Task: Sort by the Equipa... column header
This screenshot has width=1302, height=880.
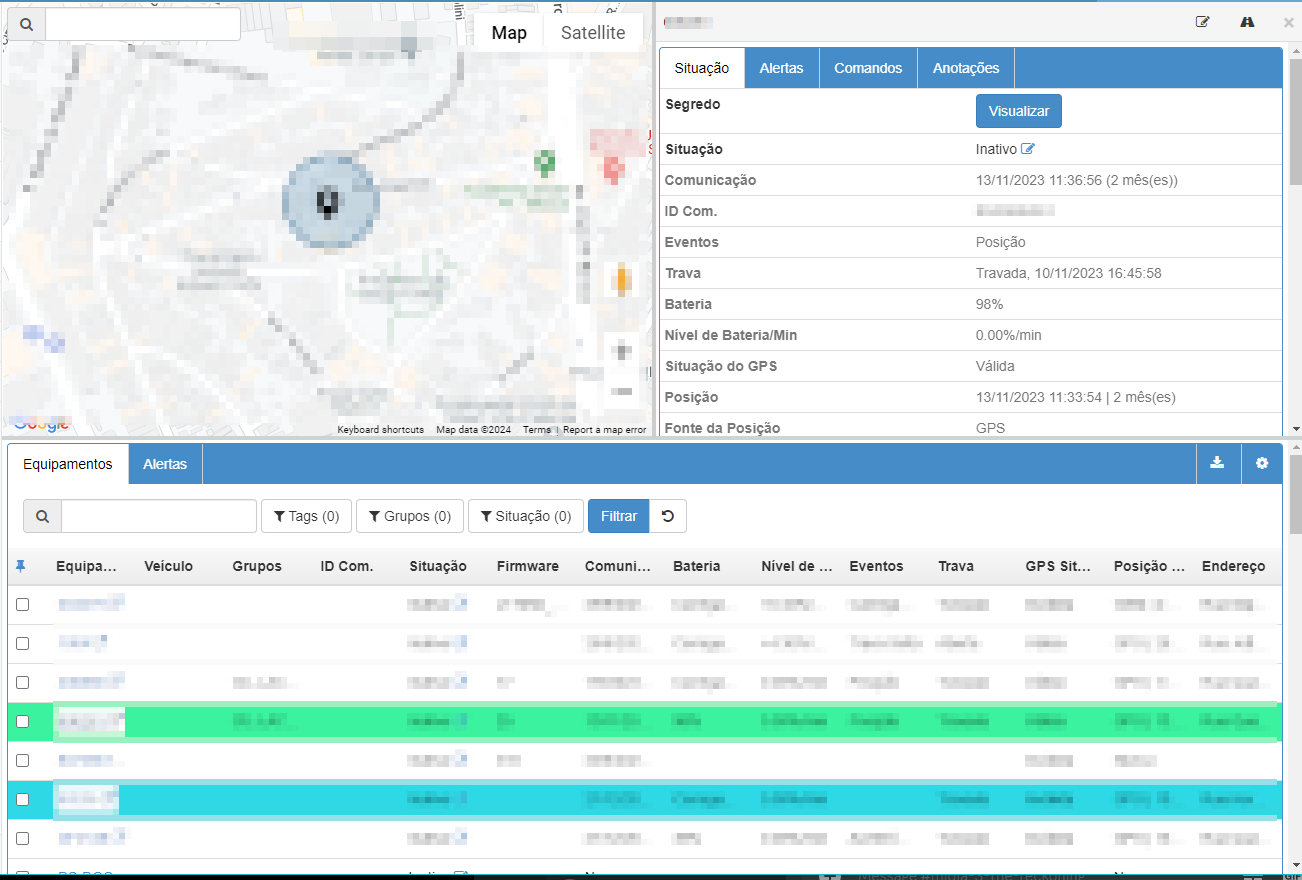Action: [87, 566]
